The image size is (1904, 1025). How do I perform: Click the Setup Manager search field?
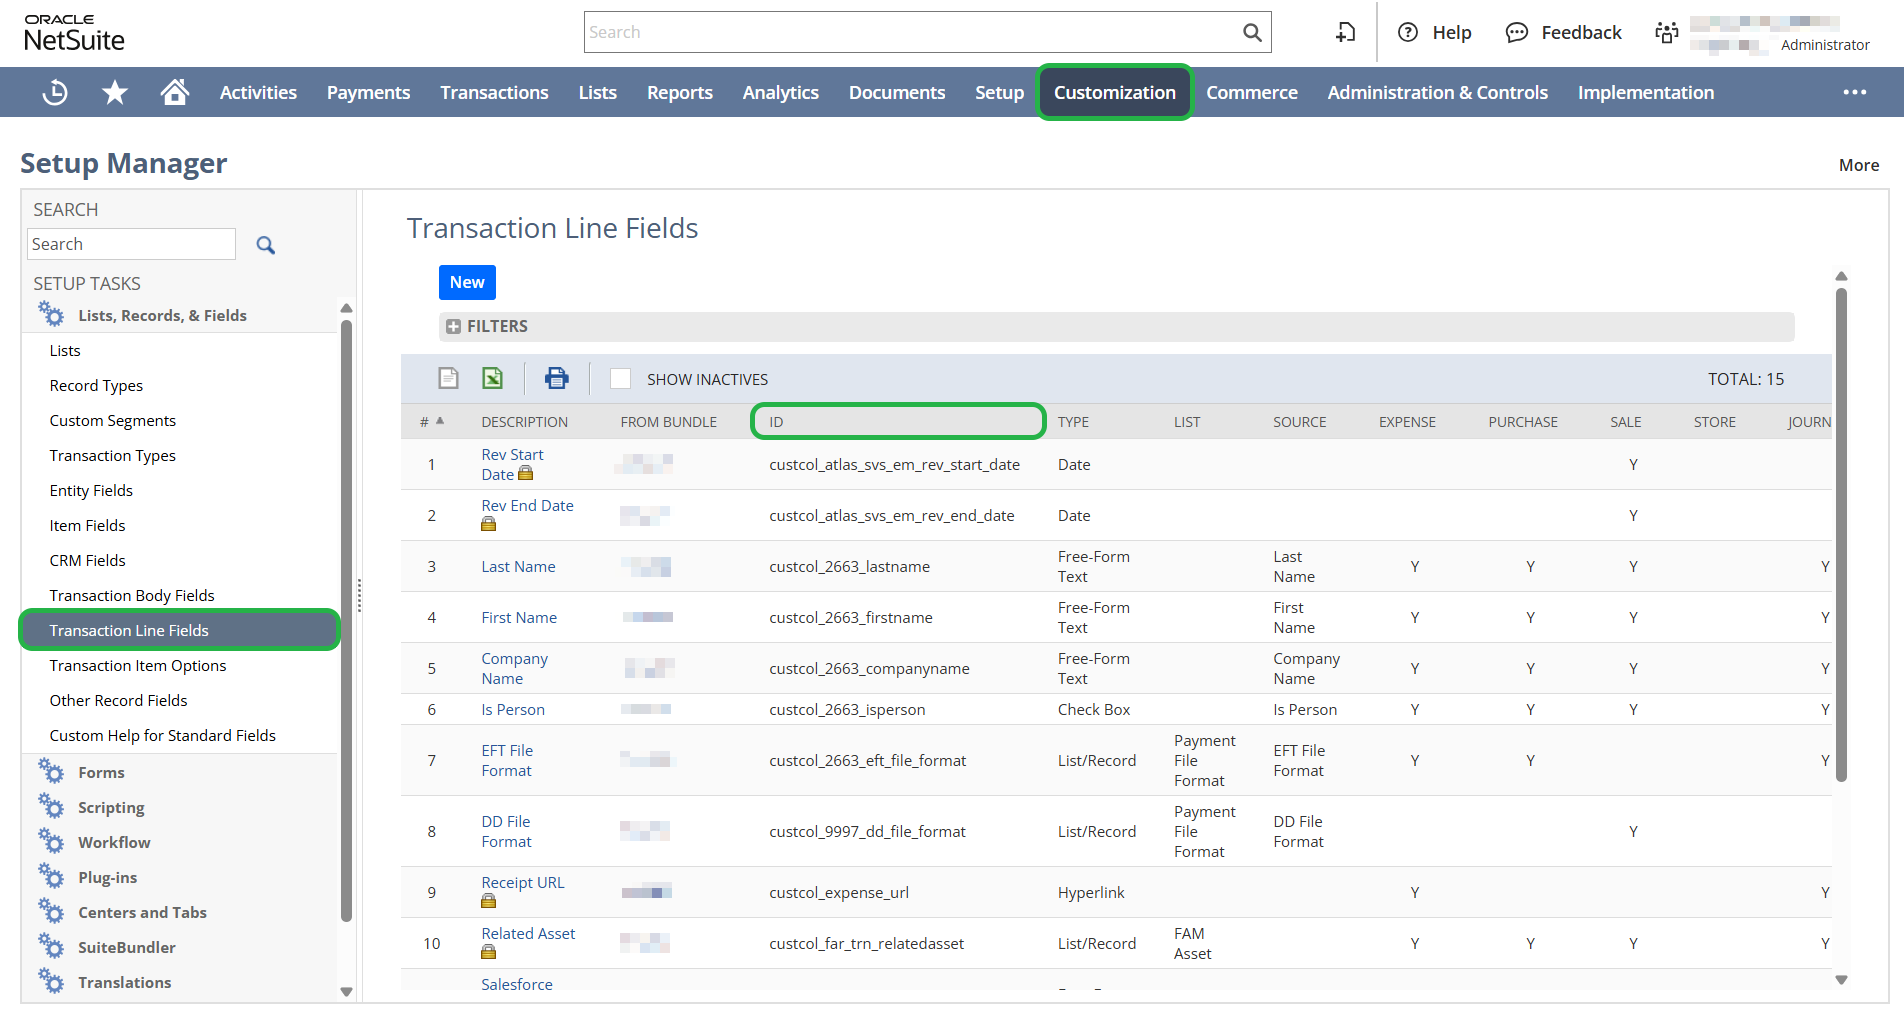click(131, 244)
